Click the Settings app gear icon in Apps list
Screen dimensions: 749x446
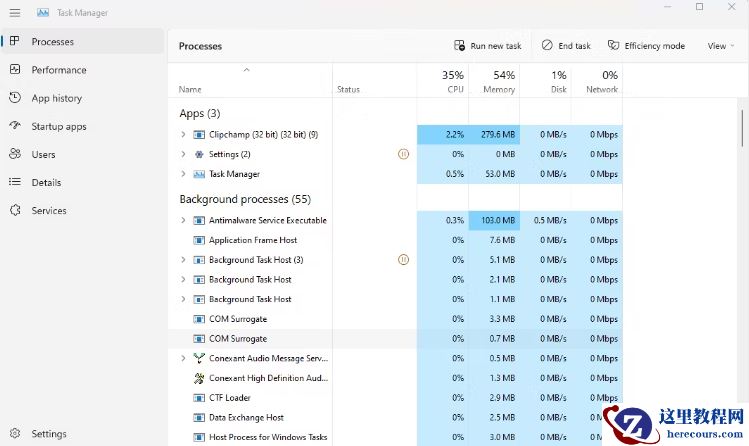tap(199, 154)
